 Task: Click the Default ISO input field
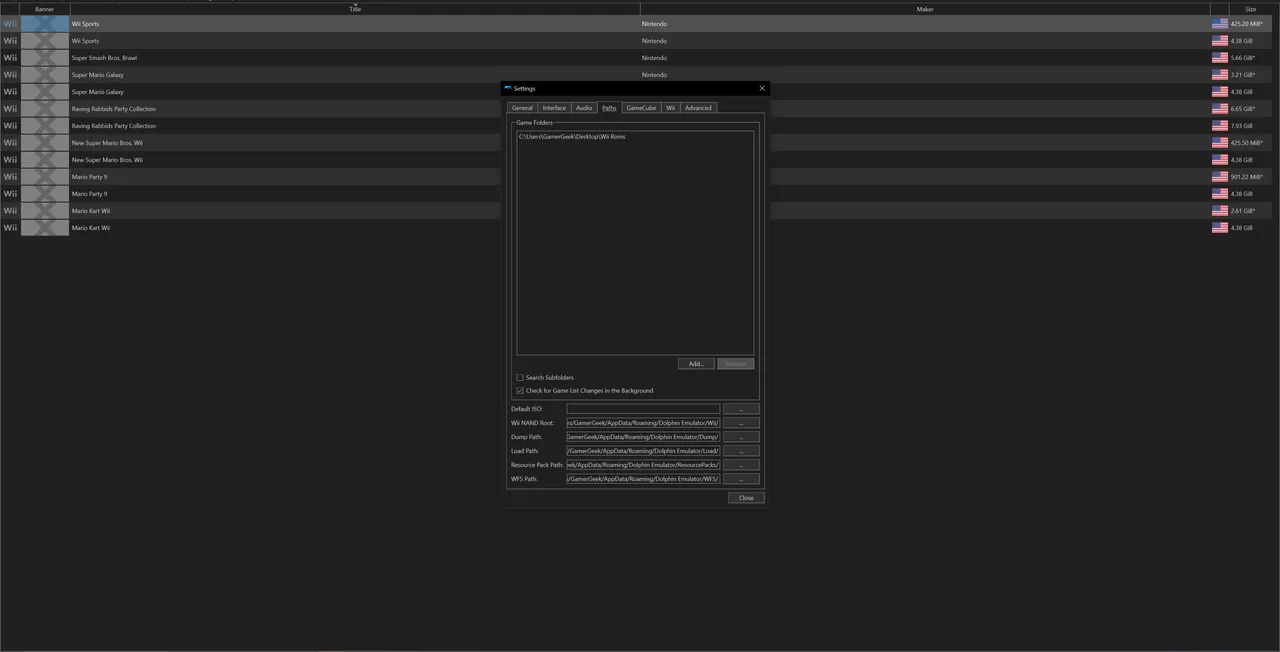(643, 409)
